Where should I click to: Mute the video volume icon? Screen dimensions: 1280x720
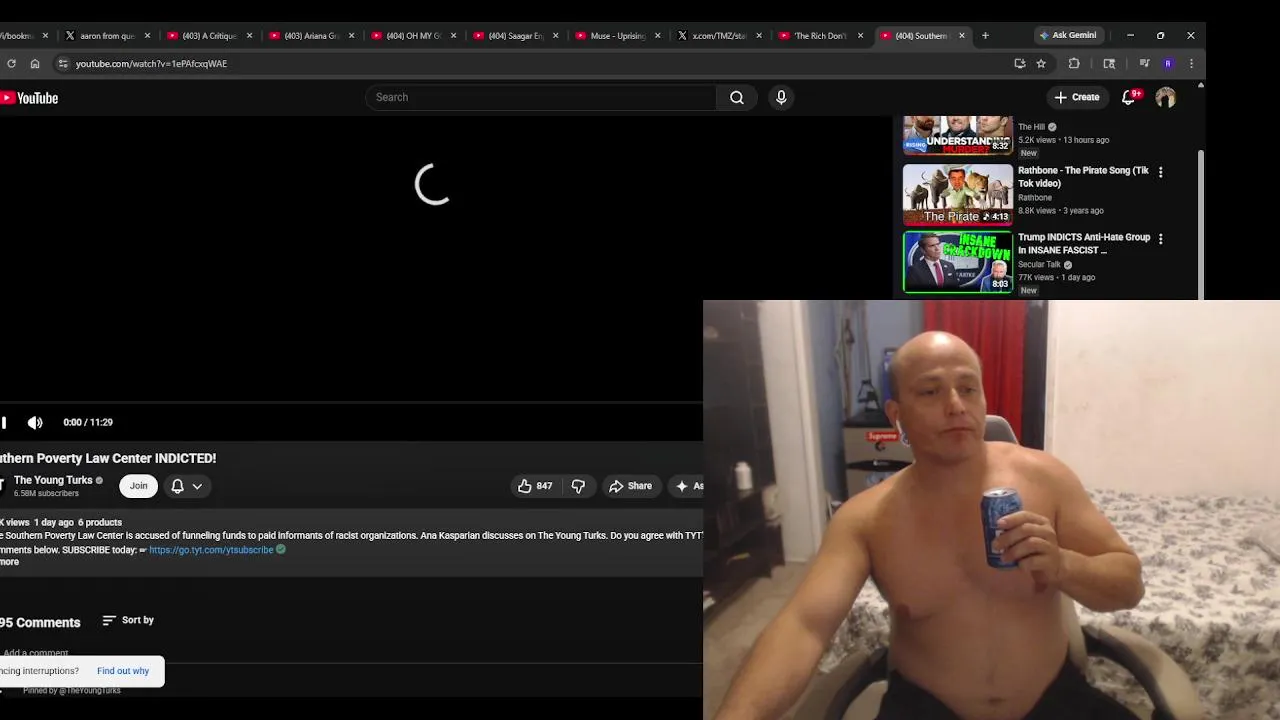pyautogui.click(x=35, y=423)
